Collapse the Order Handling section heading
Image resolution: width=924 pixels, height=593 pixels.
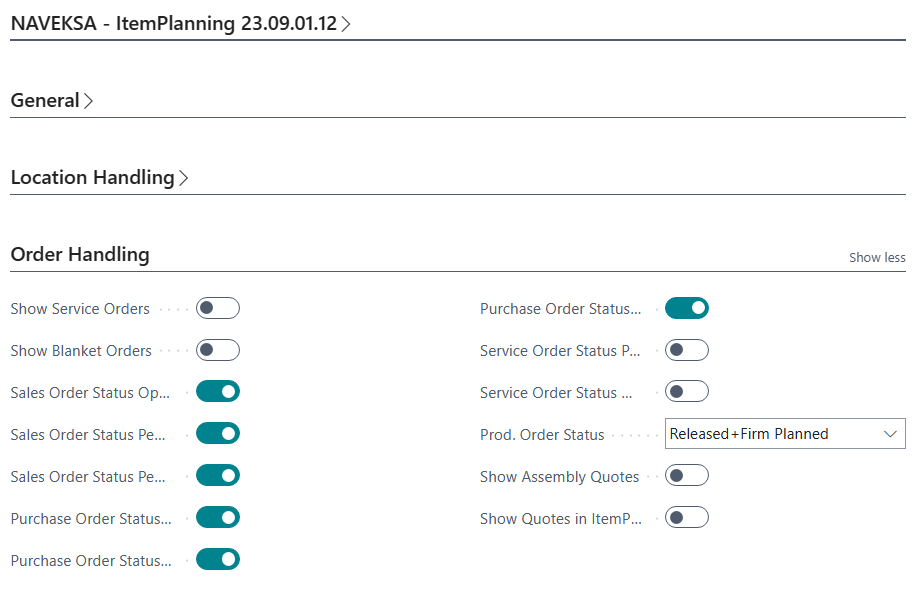(x=80, y=255)
